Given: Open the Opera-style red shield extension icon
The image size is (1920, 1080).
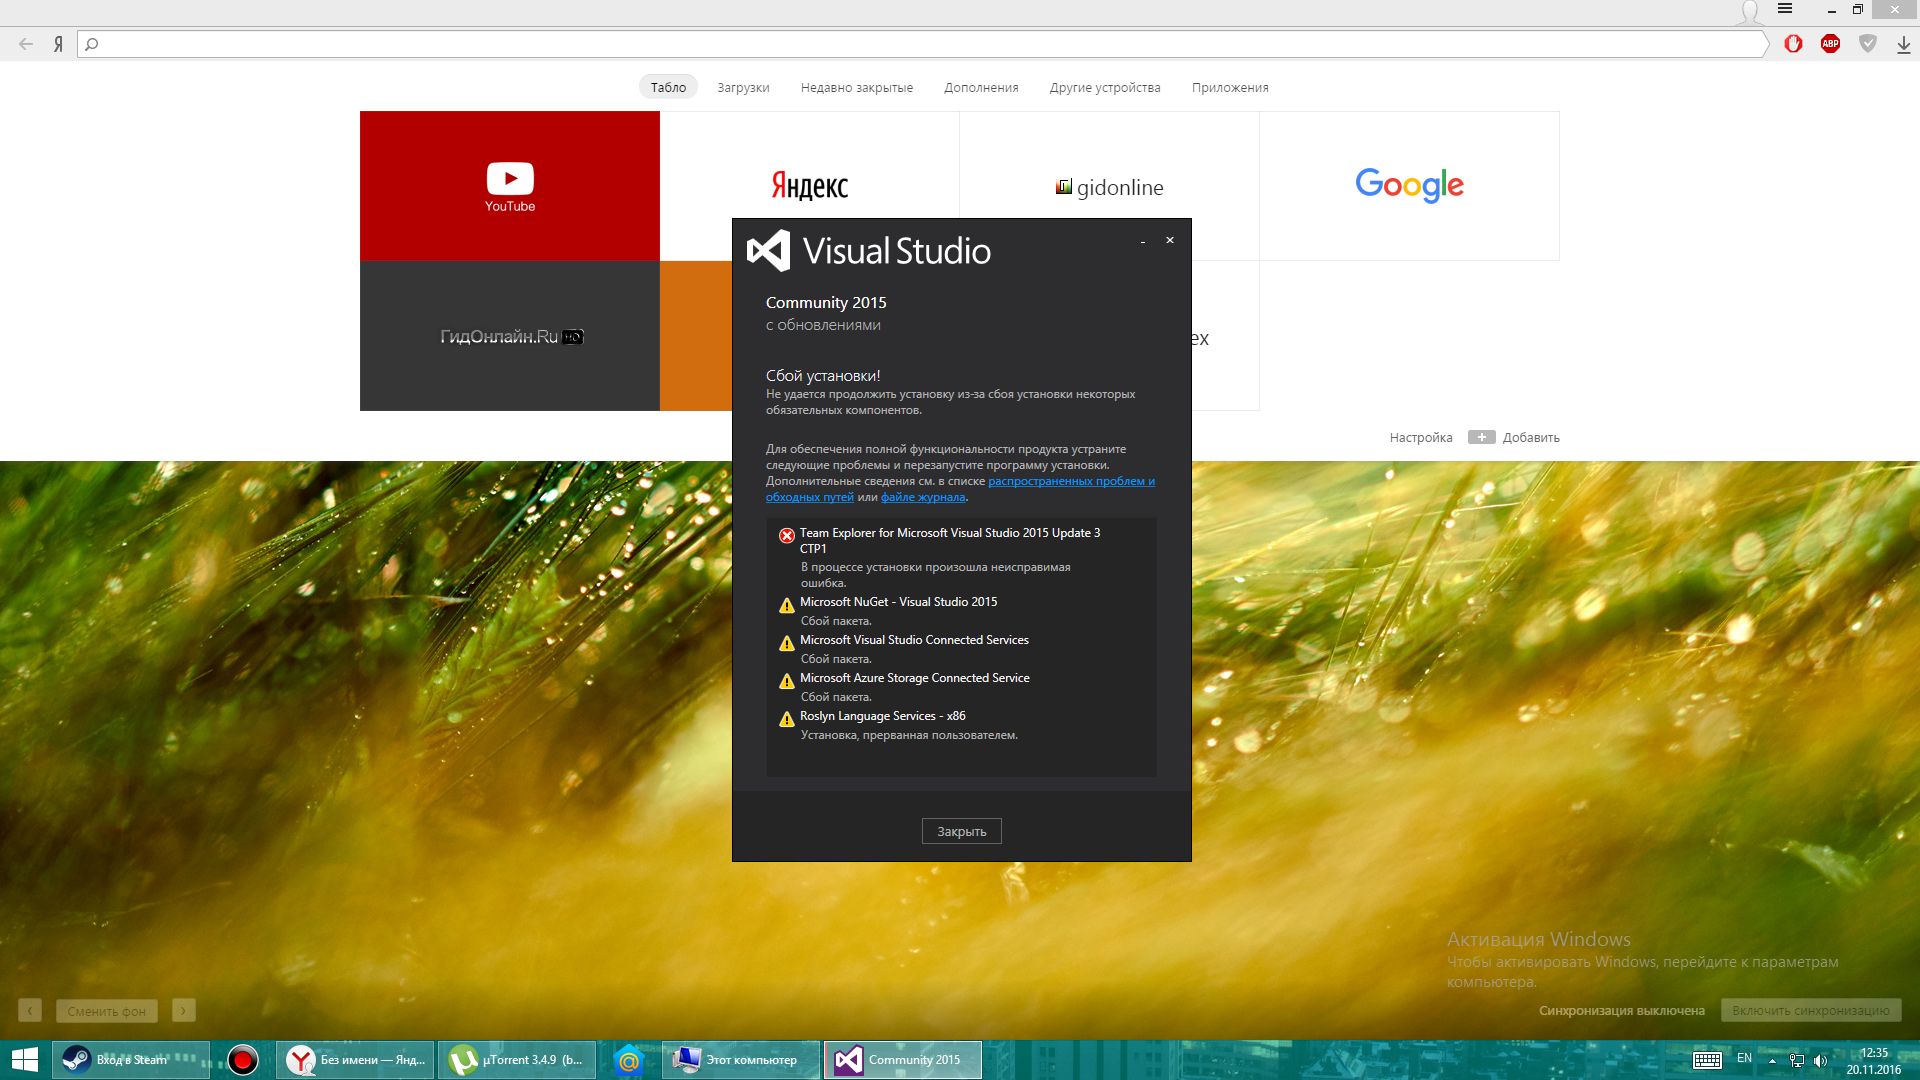Looking at the screenshot, I should 1793,44.
